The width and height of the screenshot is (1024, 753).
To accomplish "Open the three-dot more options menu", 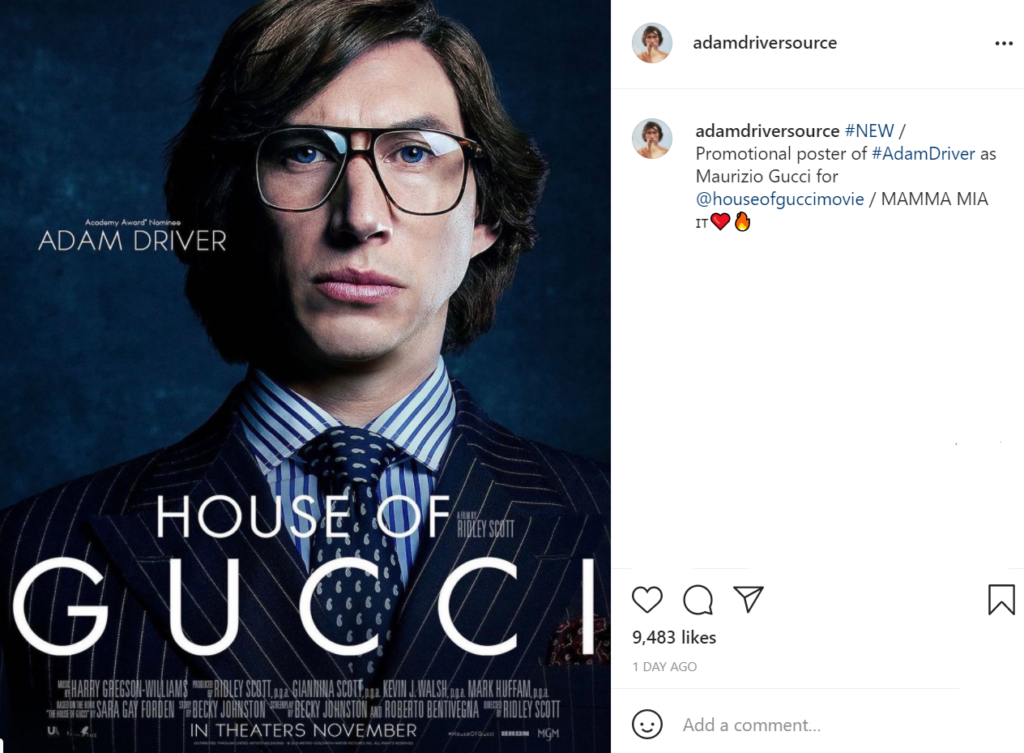I will tap(1004, 43).
